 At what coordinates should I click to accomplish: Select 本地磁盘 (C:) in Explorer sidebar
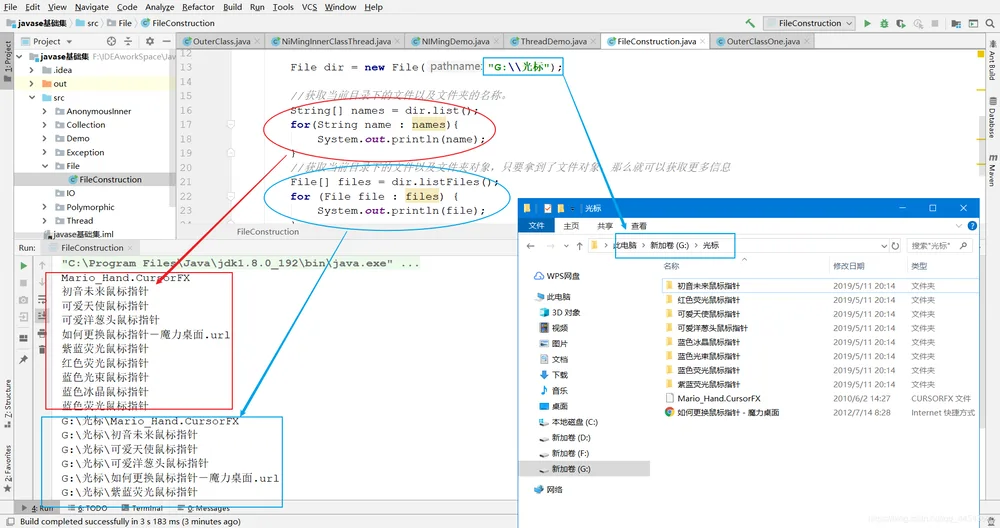point(568,422)
